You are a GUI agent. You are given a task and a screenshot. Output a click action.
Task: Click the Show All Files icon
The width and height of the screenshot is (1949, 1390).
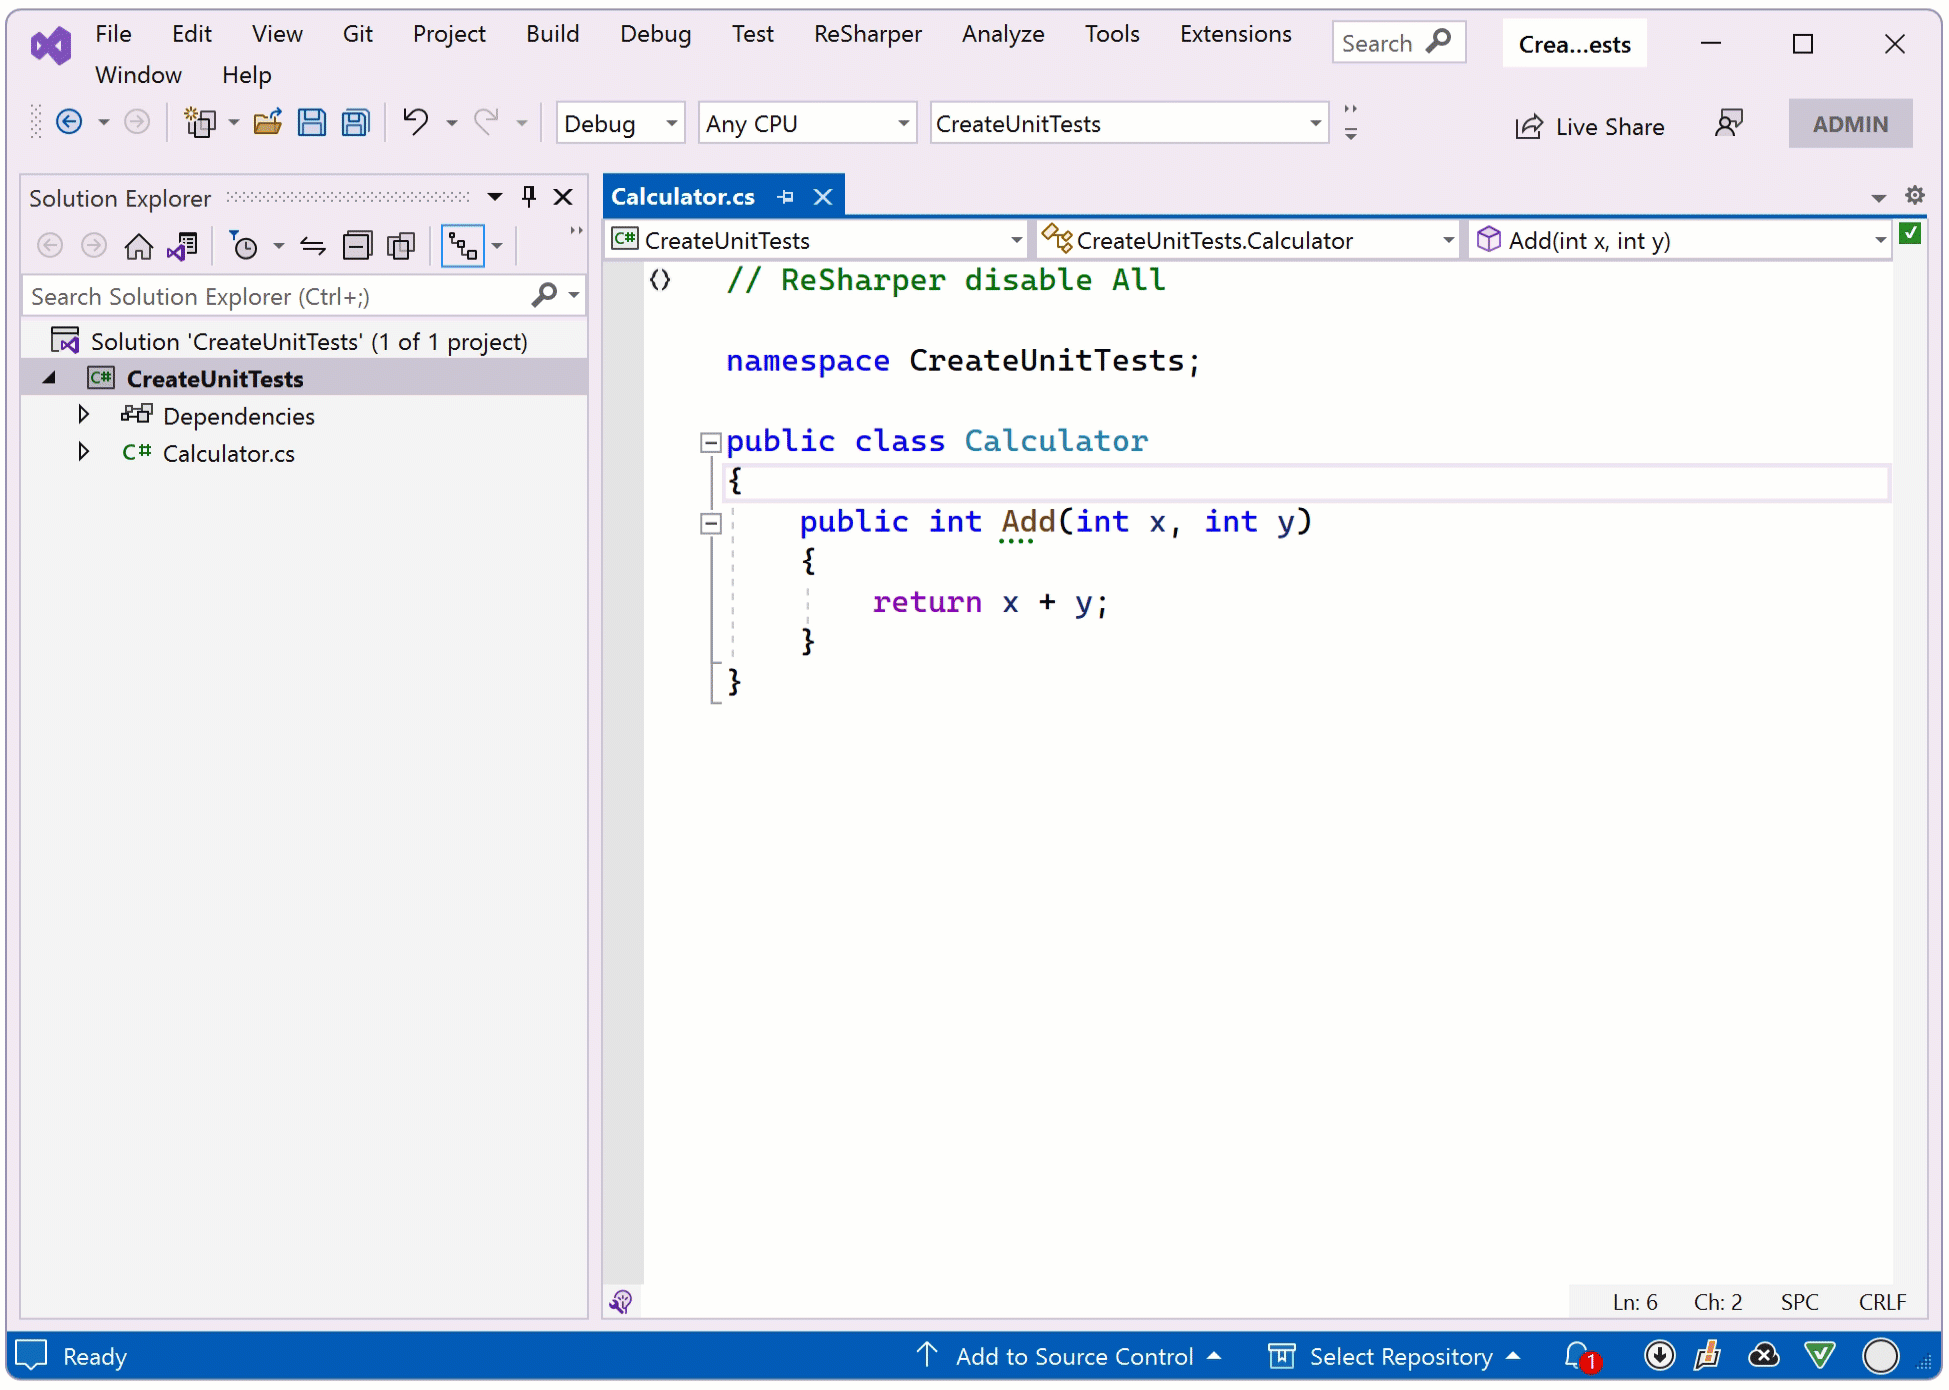401,246
